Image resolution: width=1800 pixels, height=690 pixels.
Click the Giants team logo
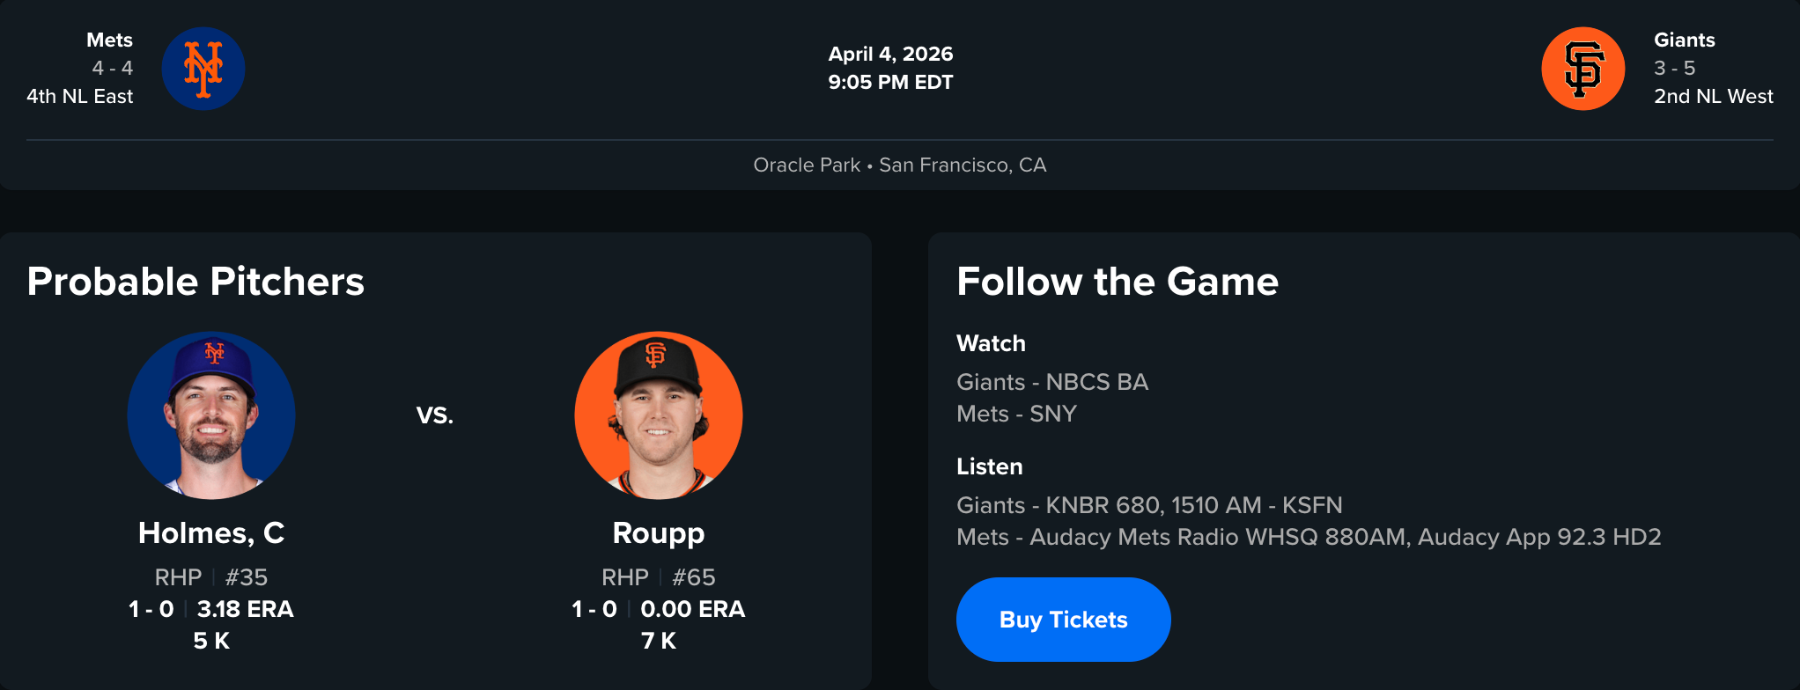click(1583, 69)
